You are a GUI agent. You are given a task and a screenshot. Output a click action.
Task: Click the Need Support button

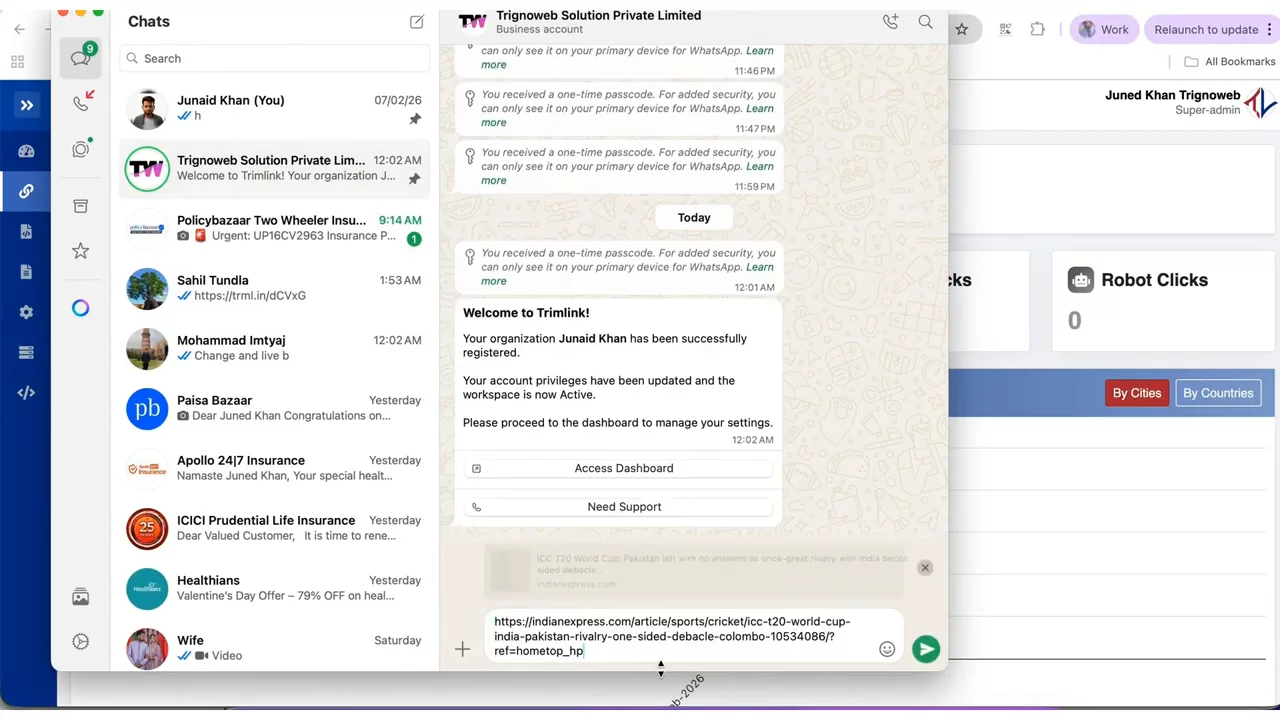618,507
